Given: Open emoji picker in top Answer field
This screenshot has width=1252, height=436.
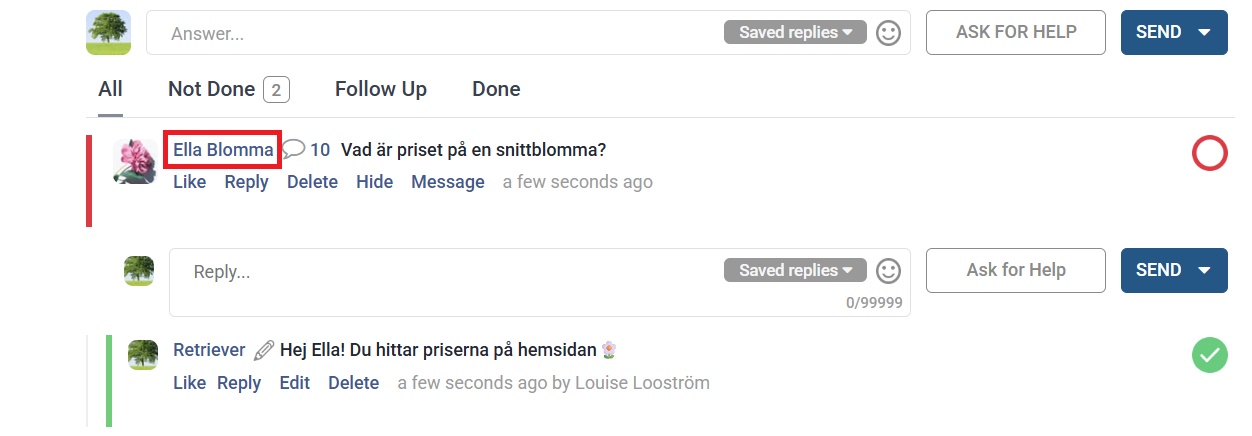Looking at the screenshot, I should coord(888,33).
